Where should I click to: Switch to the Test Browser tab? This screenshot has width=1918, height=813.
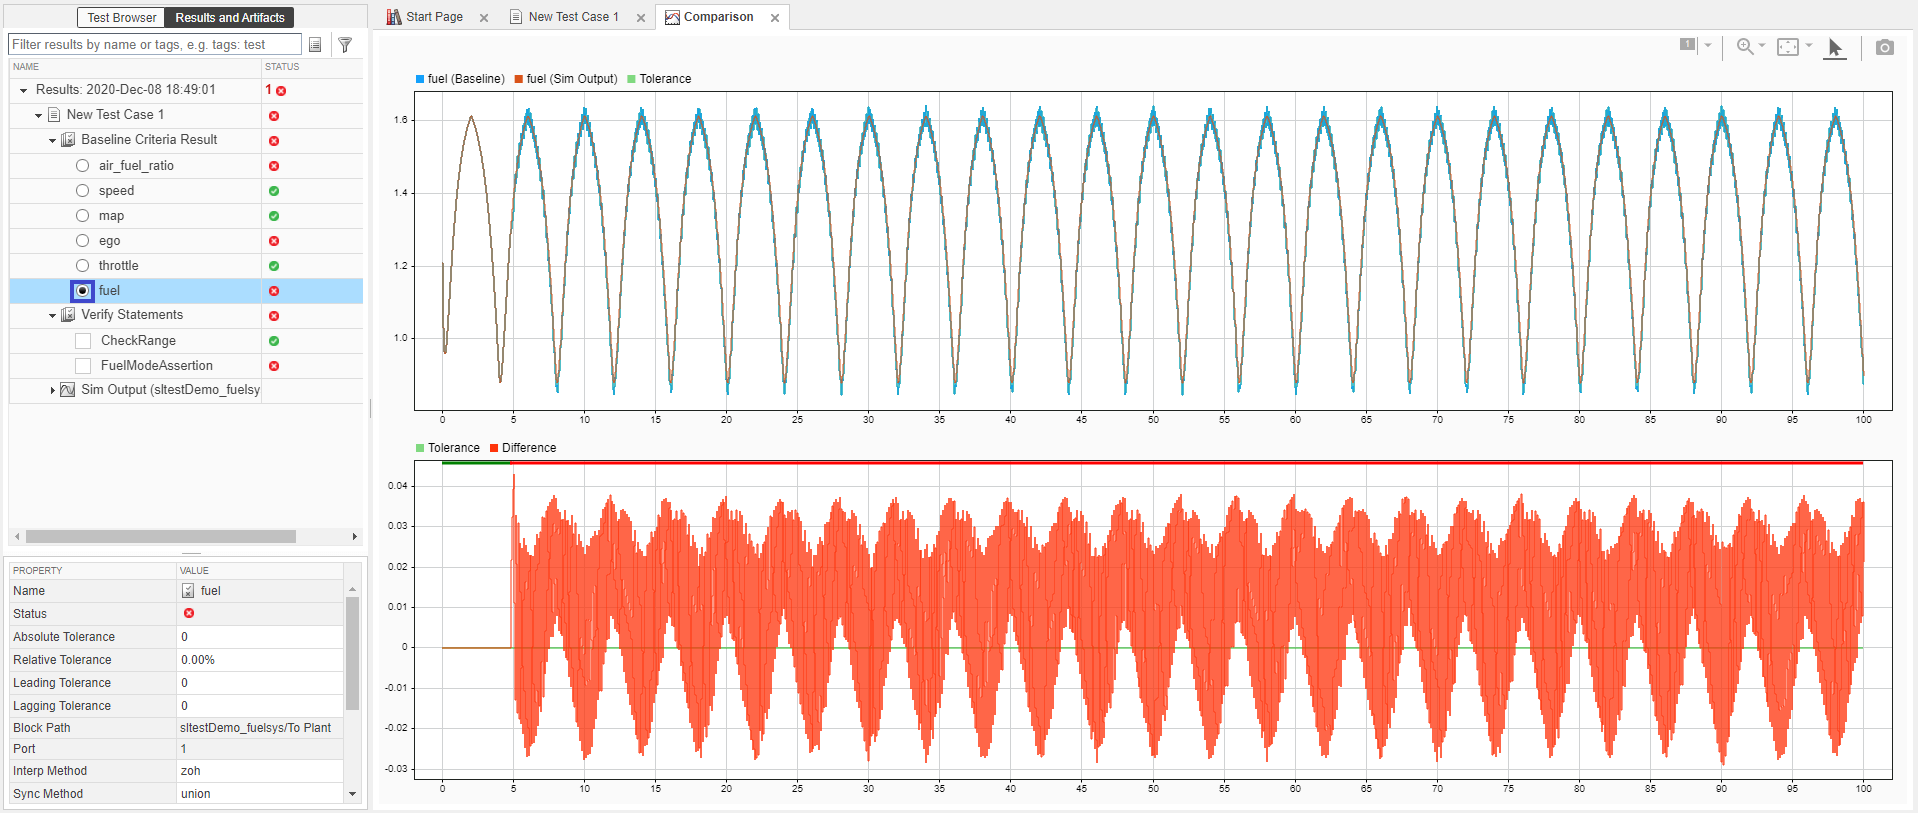[121, 18]
